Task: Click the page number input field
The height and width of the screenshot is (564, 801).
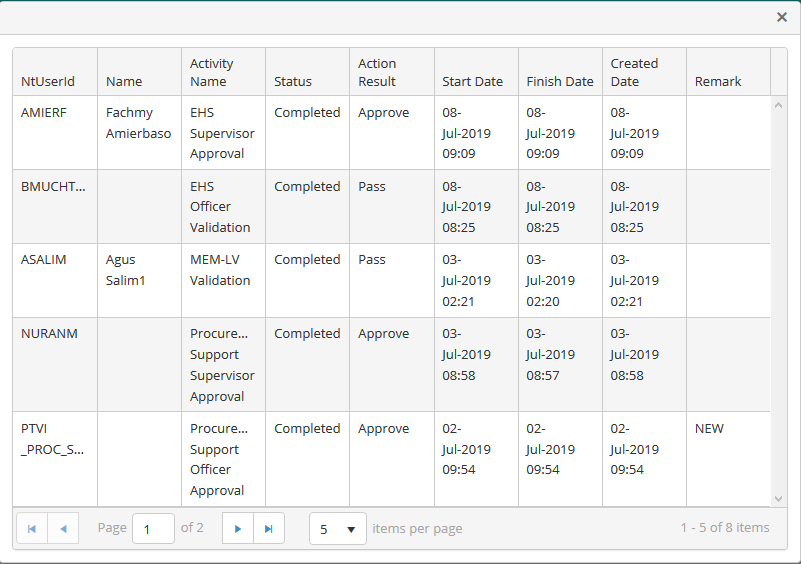Action: (153, 528)
